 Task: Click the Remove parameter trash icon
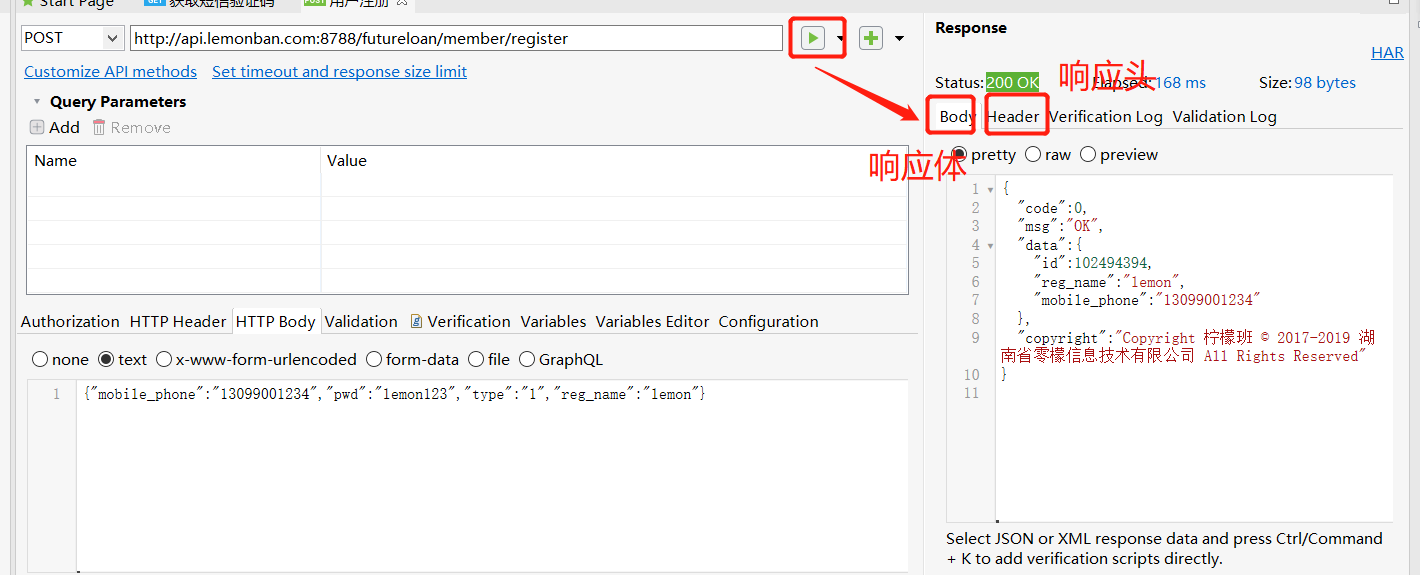pos(99,128)
